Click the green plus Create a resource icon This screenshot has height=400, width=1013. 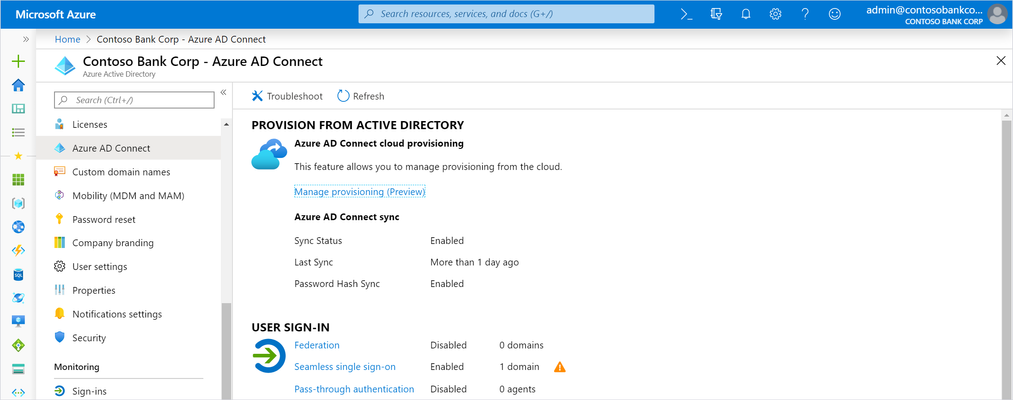click(19, 61)
